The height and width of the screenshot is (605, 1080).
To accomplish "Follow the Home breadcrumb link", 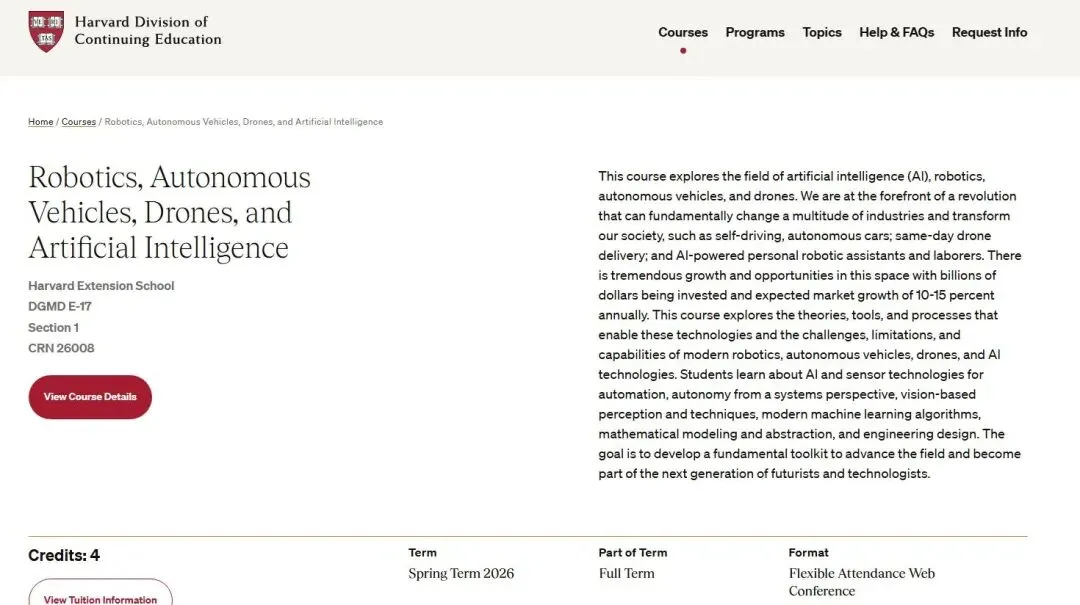I will point(41,122).
